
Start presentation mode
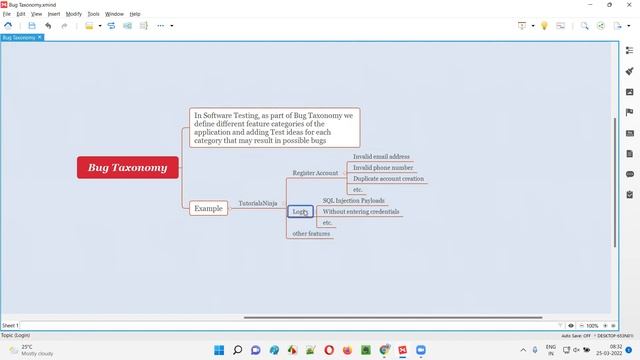tap(522, 26)
